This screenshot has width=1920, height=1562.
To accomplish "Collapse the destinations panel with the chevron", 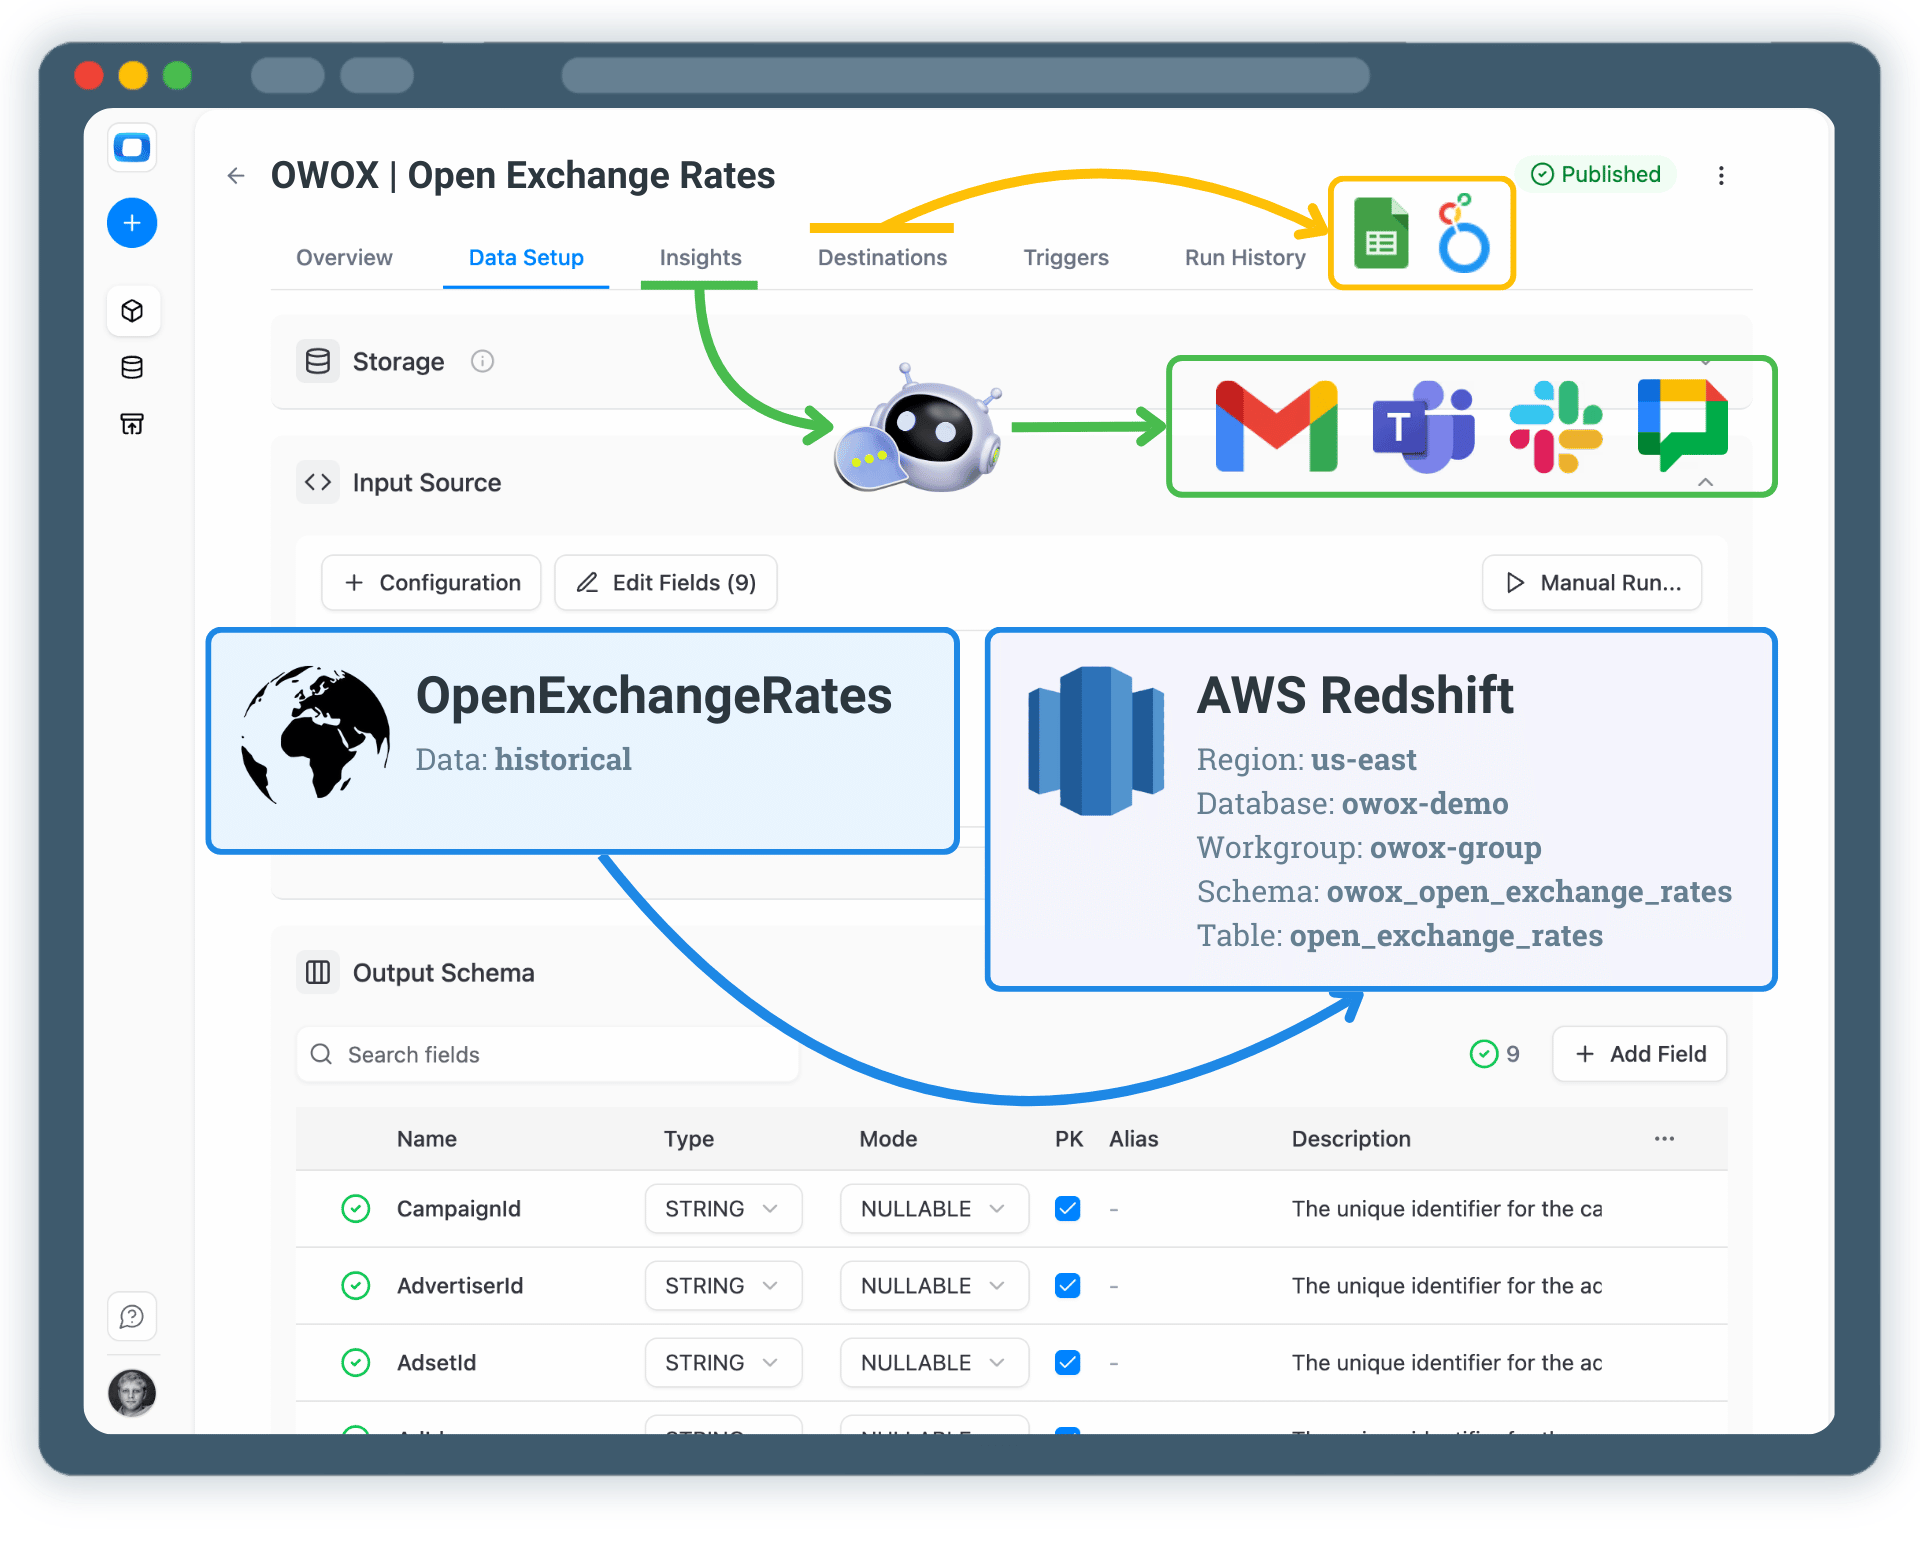I will [x=1705, y=482].
